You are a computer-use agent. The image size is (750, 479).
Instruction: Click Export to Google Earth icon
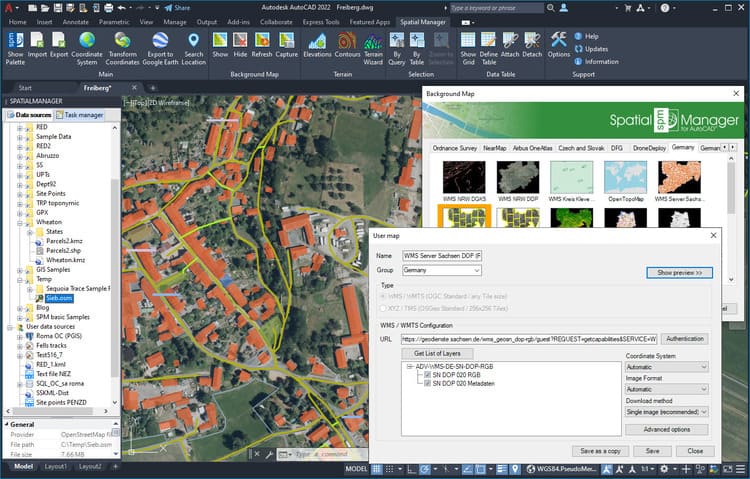(x=160, y=46)
